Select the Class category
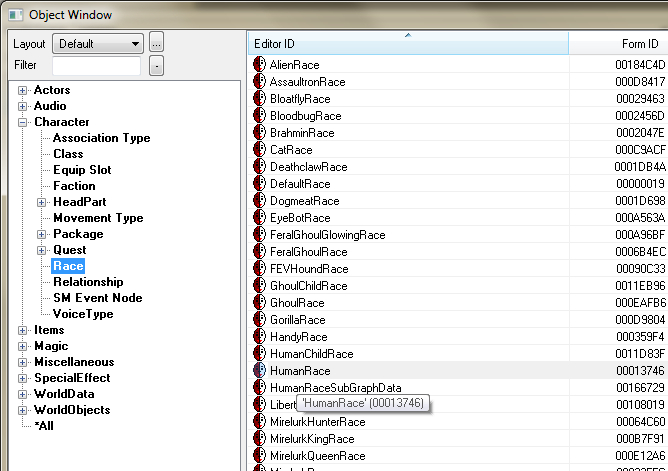The height and width of the screenshot is (471, 668). pos(68,154)
